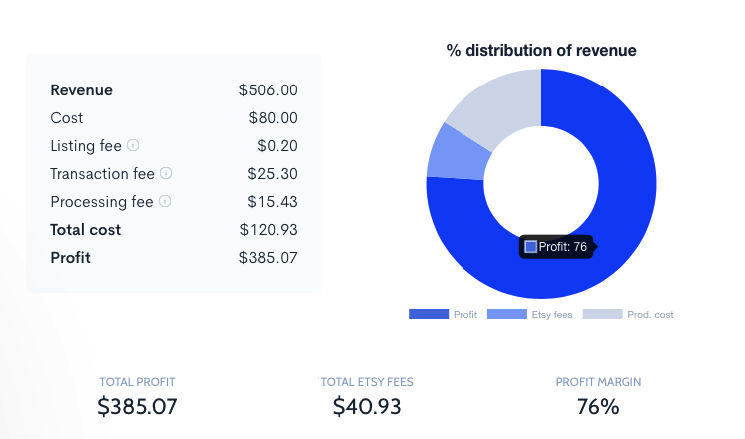
Task: Toggle the Profit legend swatch
Action: 429,314
